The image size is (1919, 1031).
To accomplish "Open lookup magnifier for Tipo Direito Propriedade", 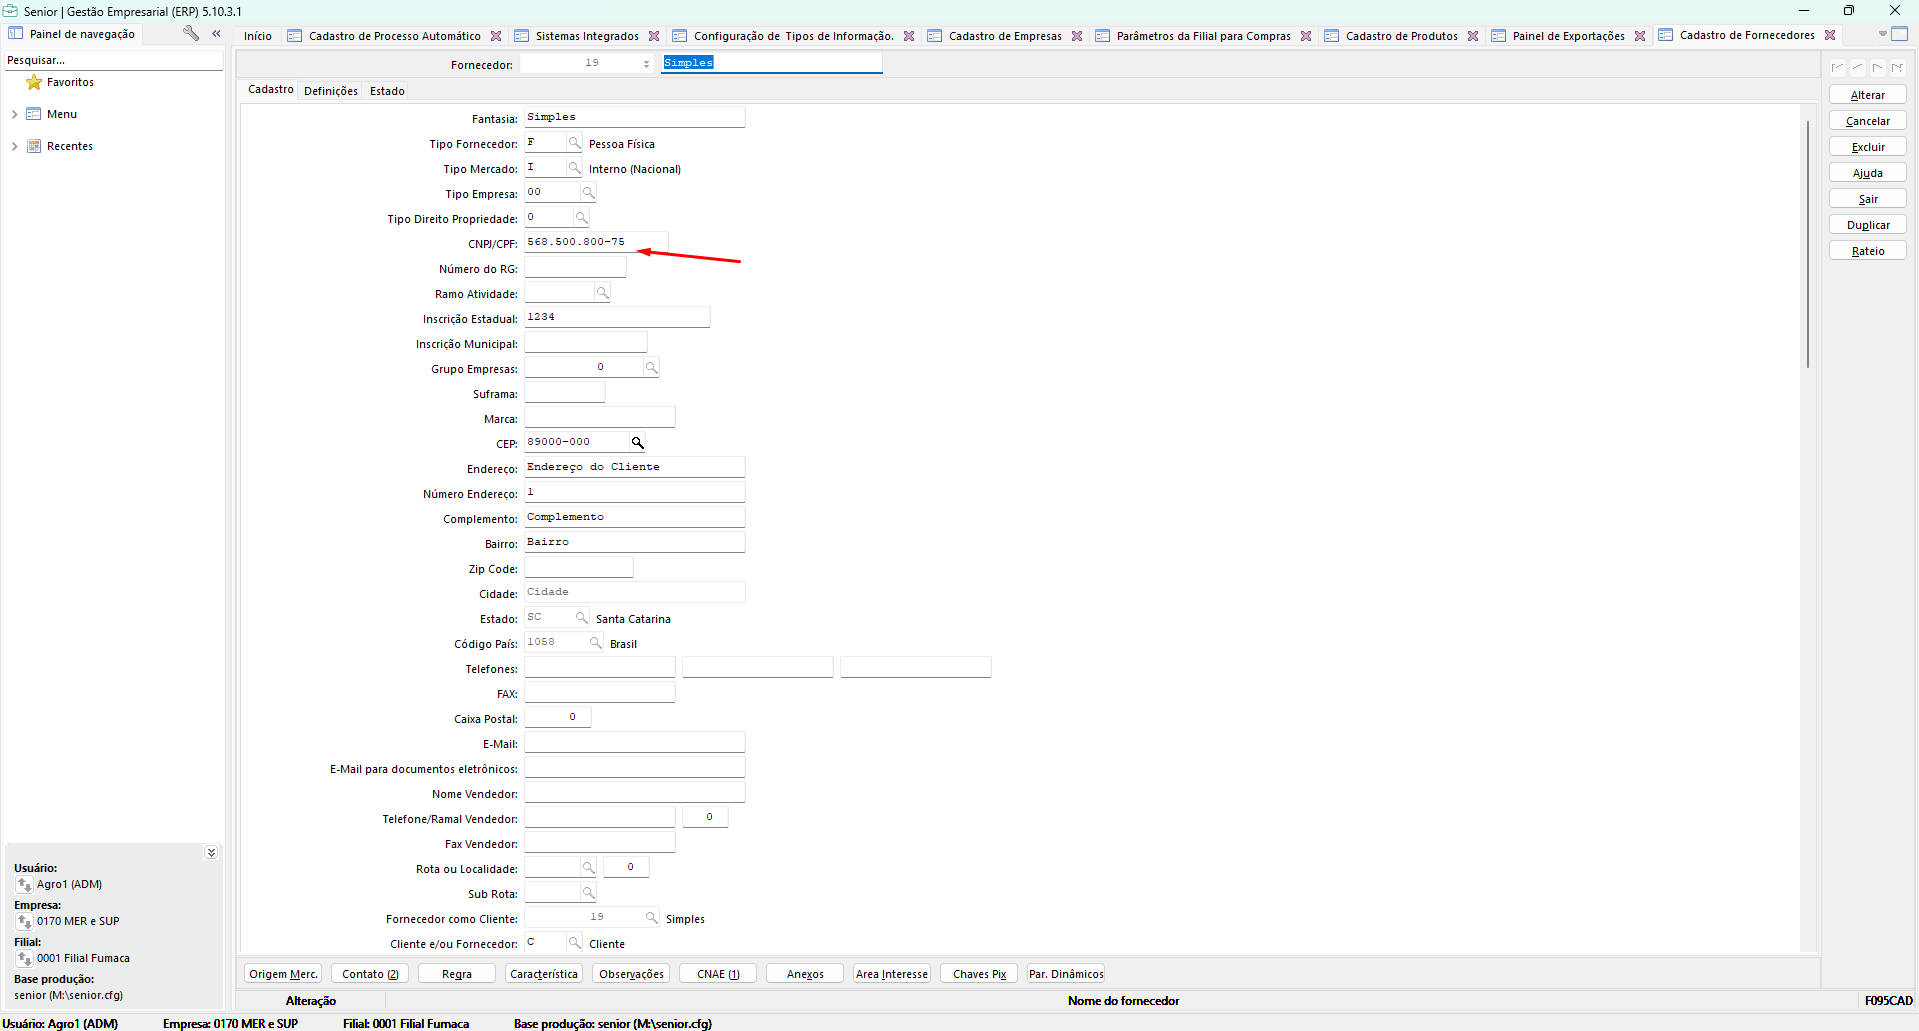I will [581, 218].
